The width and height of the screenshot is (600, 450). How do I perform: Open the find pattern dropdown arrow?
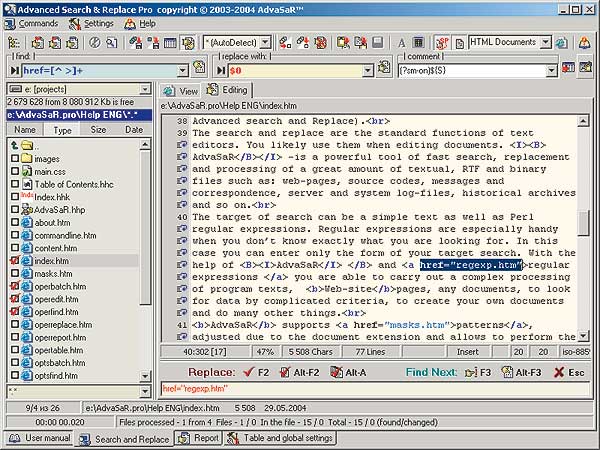(183, 71)
